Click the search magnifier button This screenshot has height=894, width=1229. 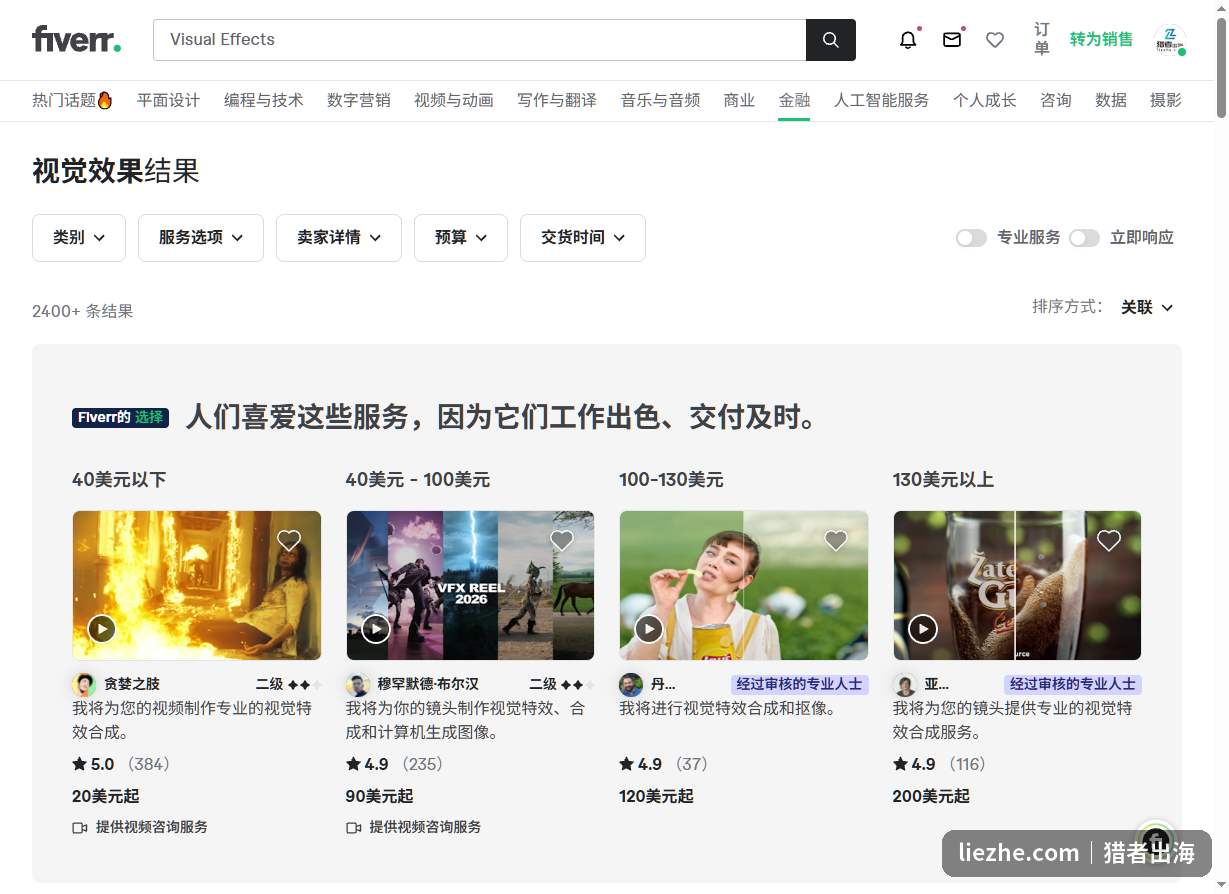pyautogui.click(x=831, y=40)
